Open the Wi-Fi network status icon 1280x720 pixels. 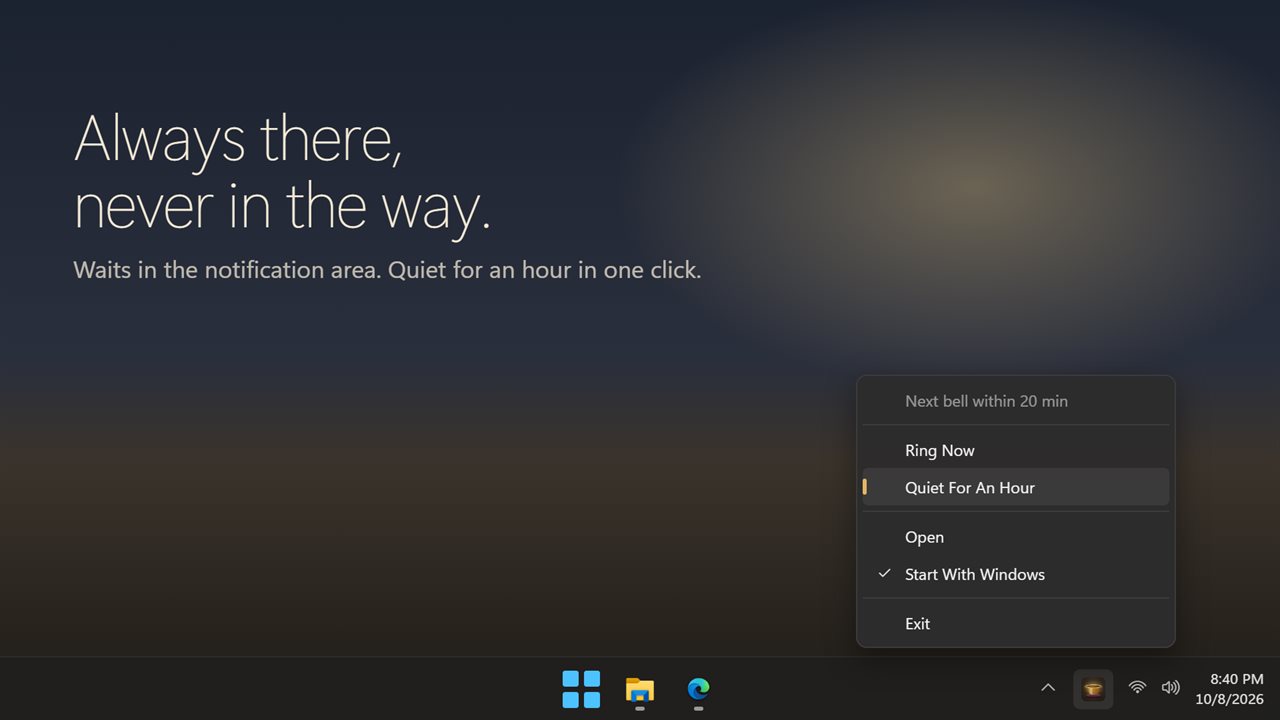coord(1137,688)
